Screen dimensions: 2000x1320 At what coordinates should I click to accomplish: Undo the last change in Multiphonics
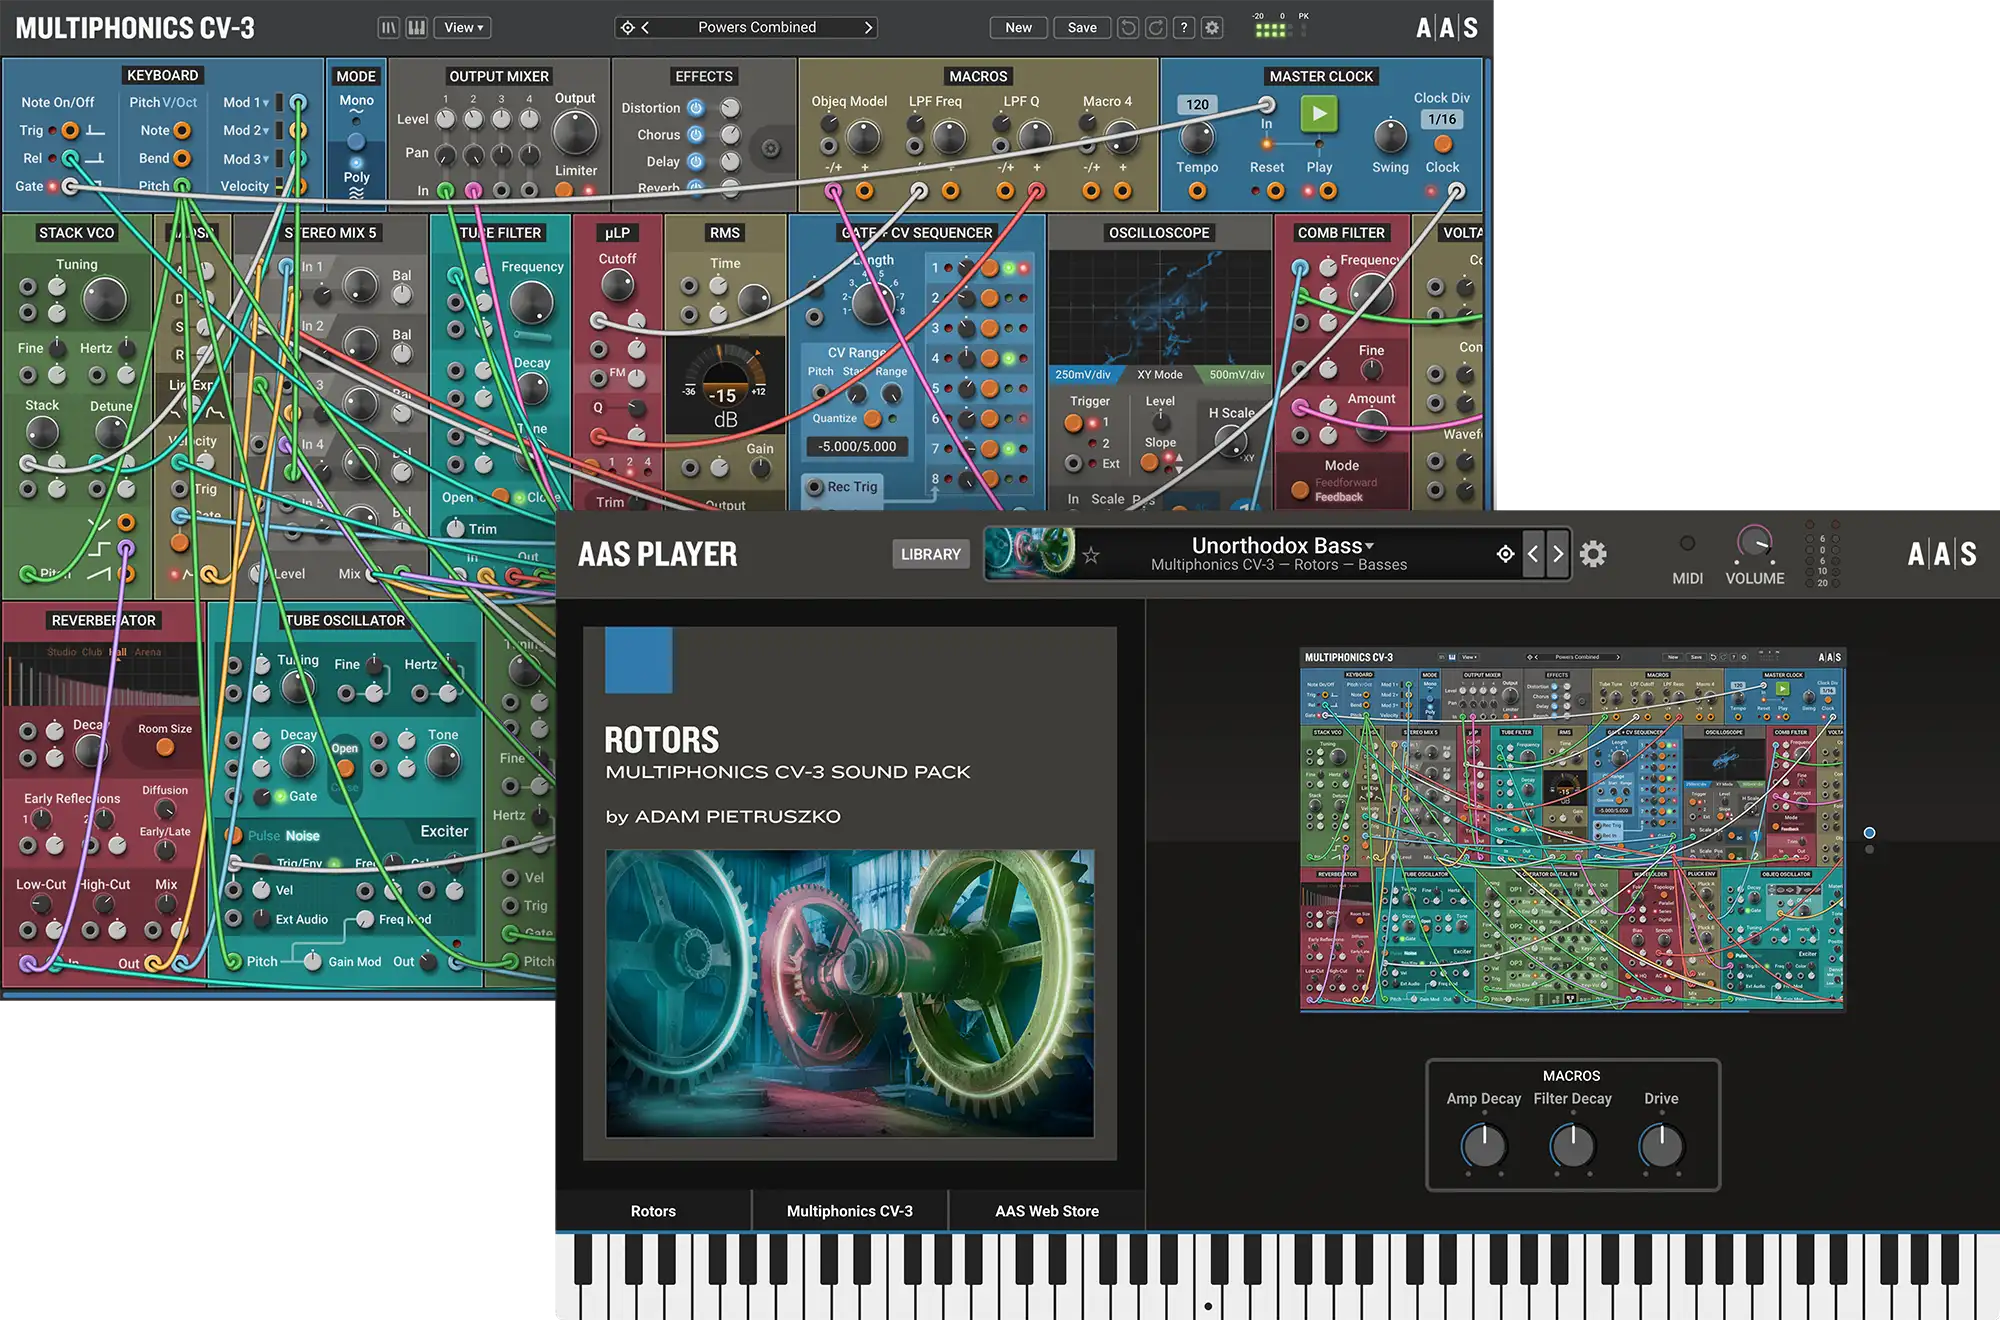[x=1128, y=28]
